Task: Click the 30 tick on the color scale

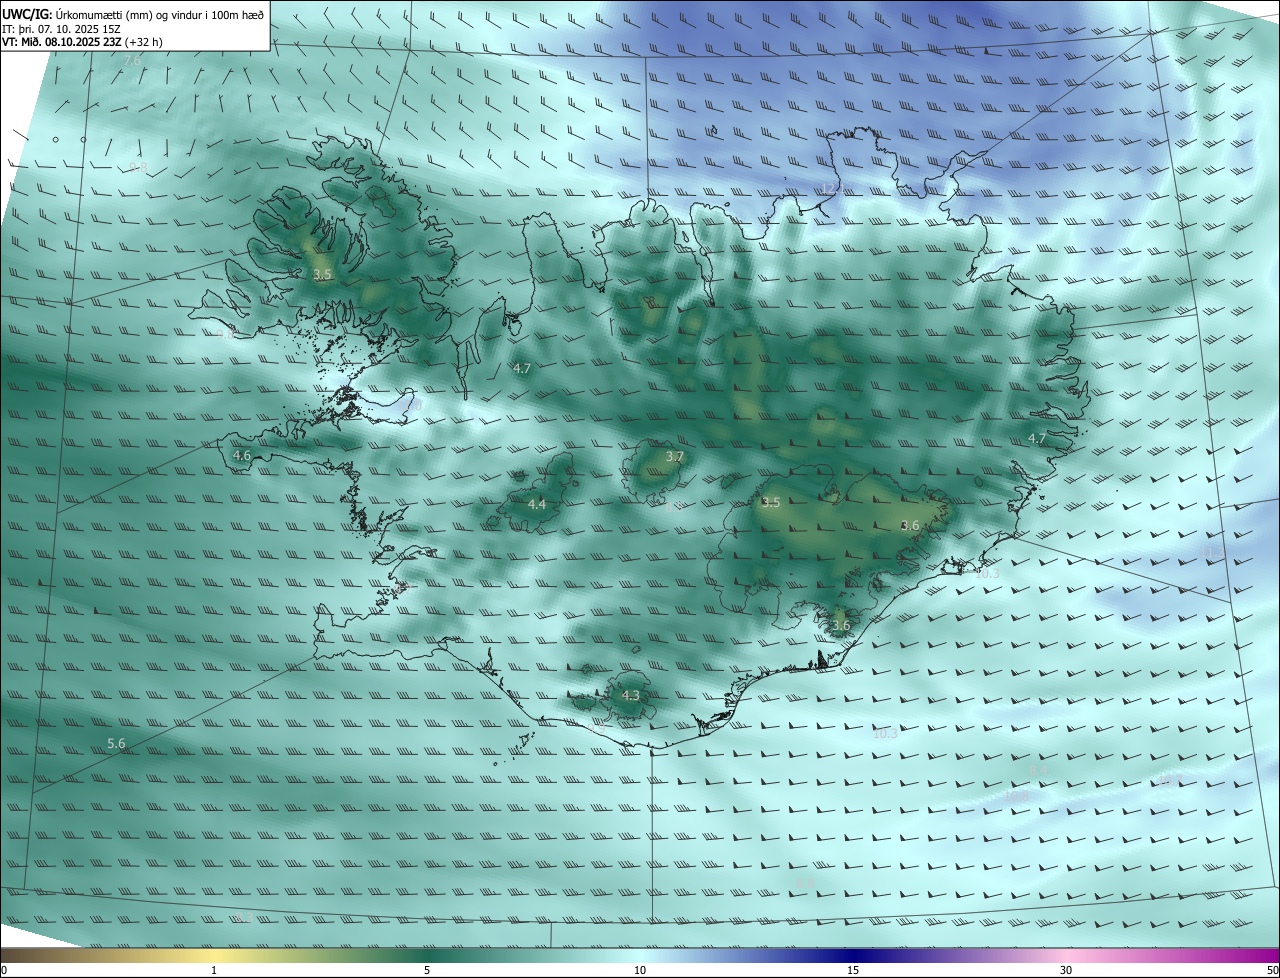Action: click(x=1066, y=970)
